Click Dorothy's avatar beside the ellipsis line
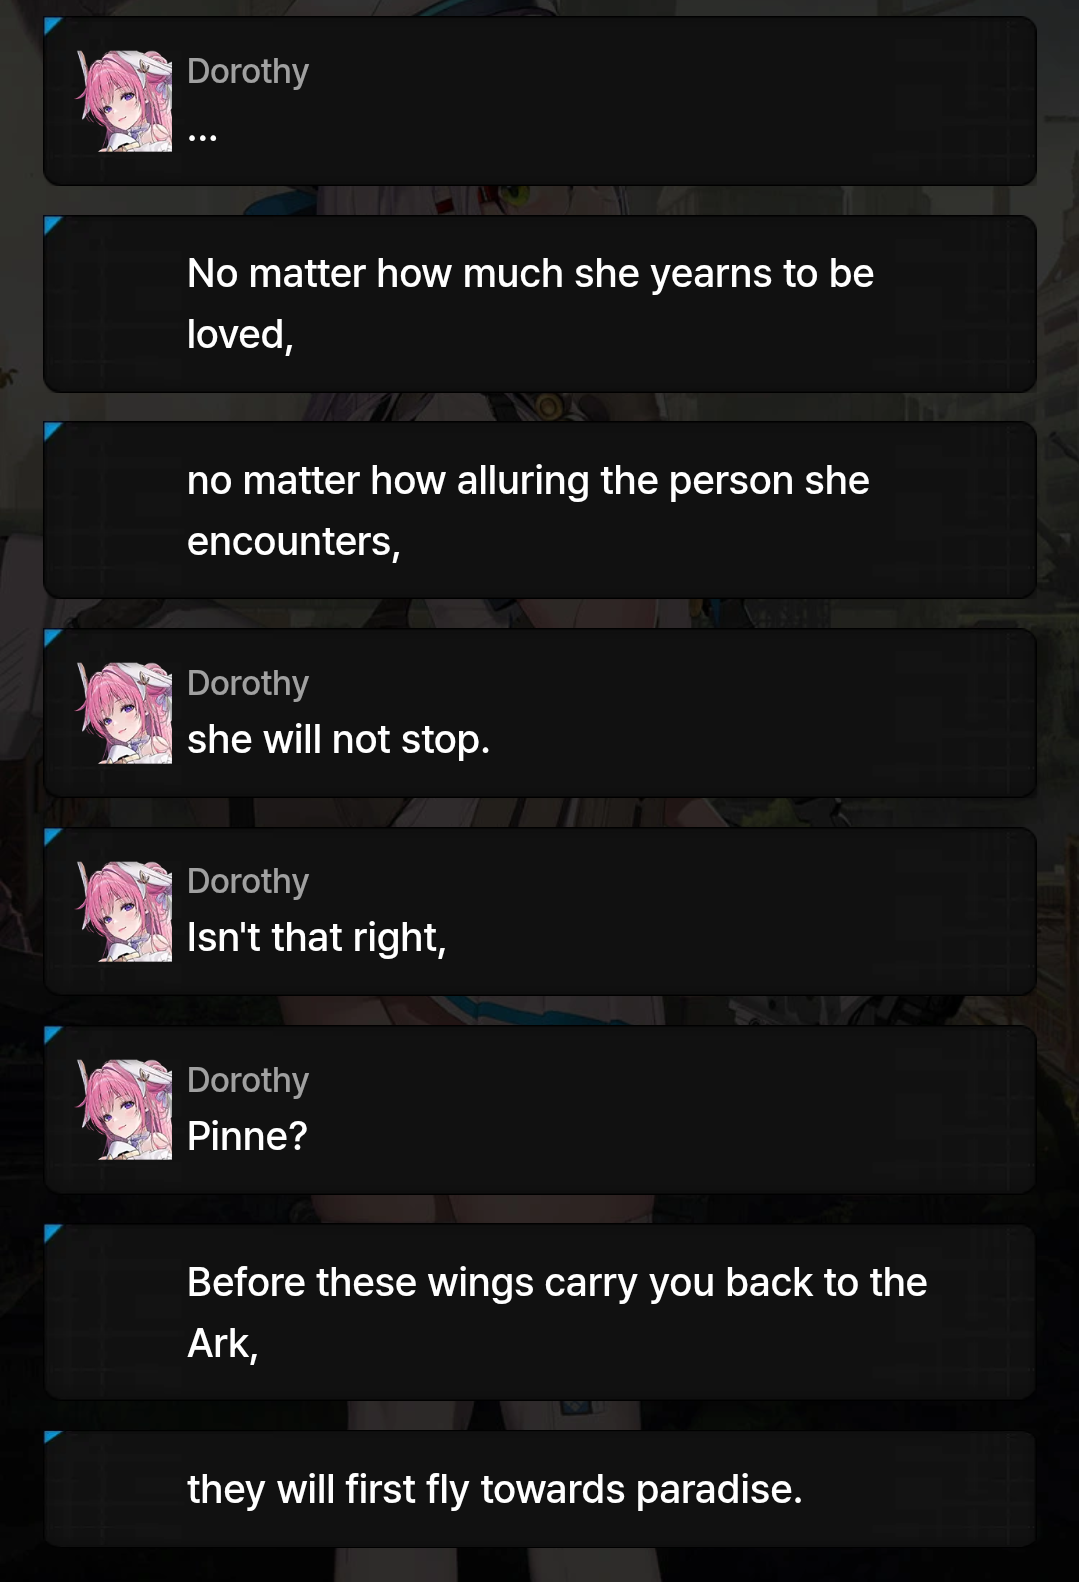The height and width of the screenshot is (1582, 1079). (125, 101)
